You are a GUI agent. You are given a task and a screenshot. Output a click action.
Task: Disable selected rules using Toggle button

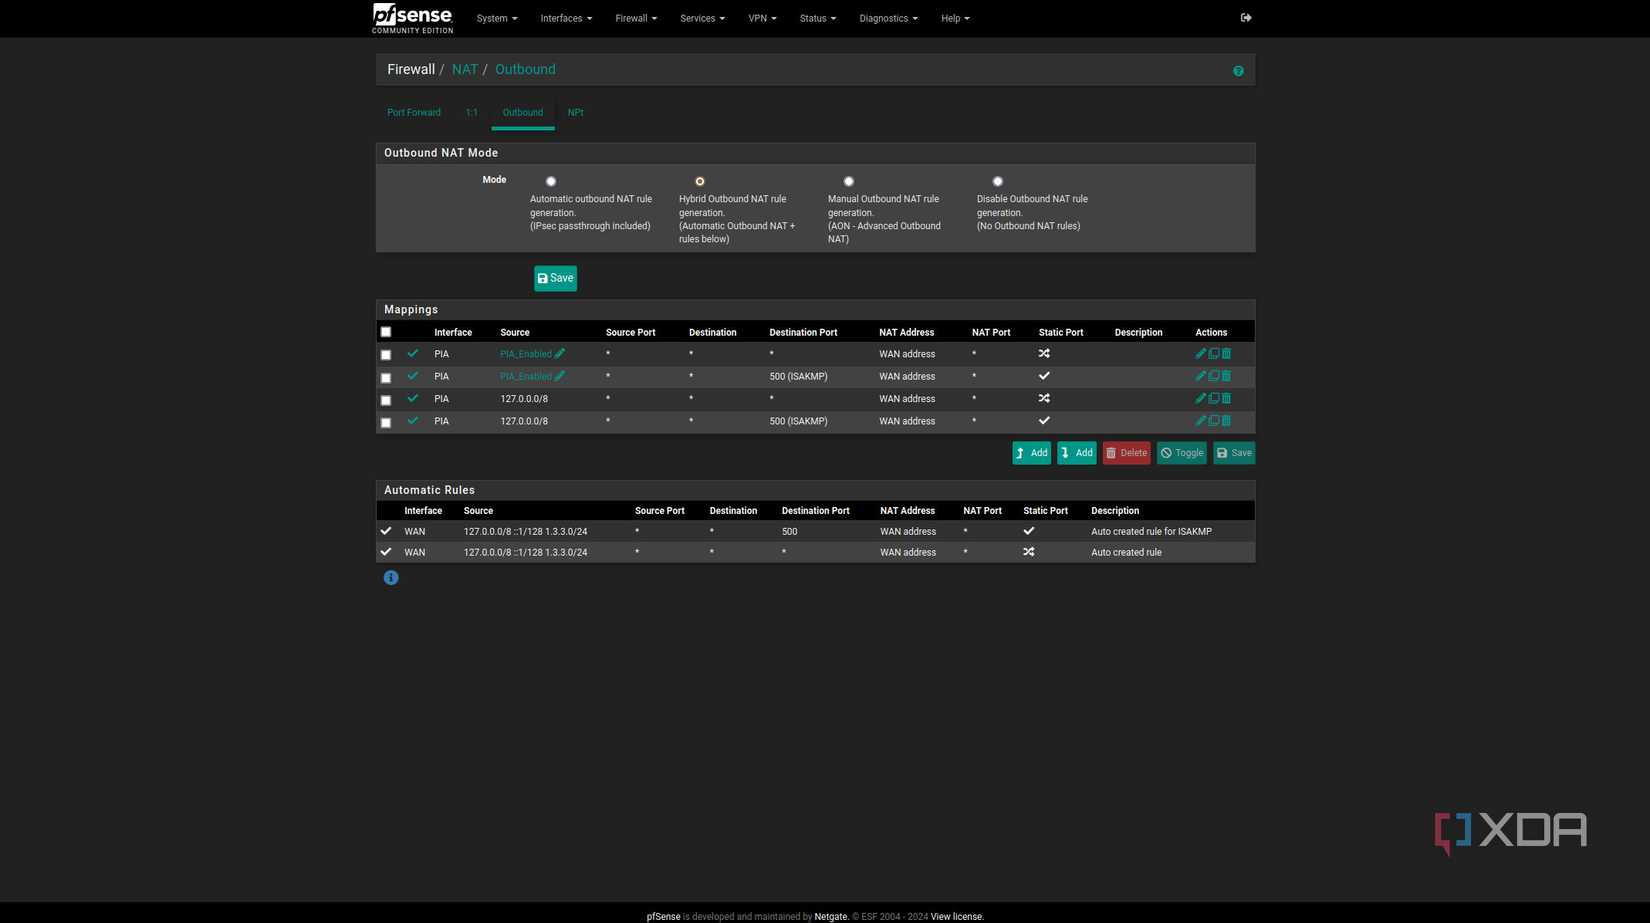[1181, 452]
